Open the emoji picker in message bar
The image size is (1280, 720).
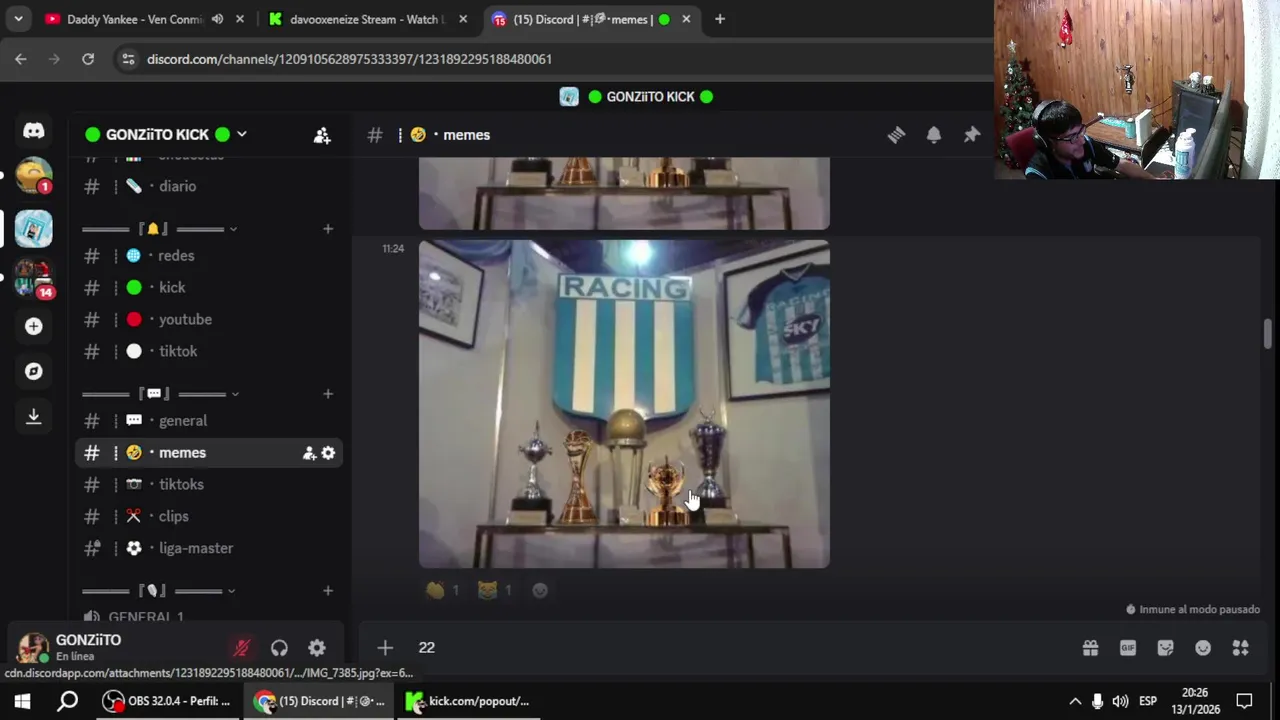pos(1203,648)
